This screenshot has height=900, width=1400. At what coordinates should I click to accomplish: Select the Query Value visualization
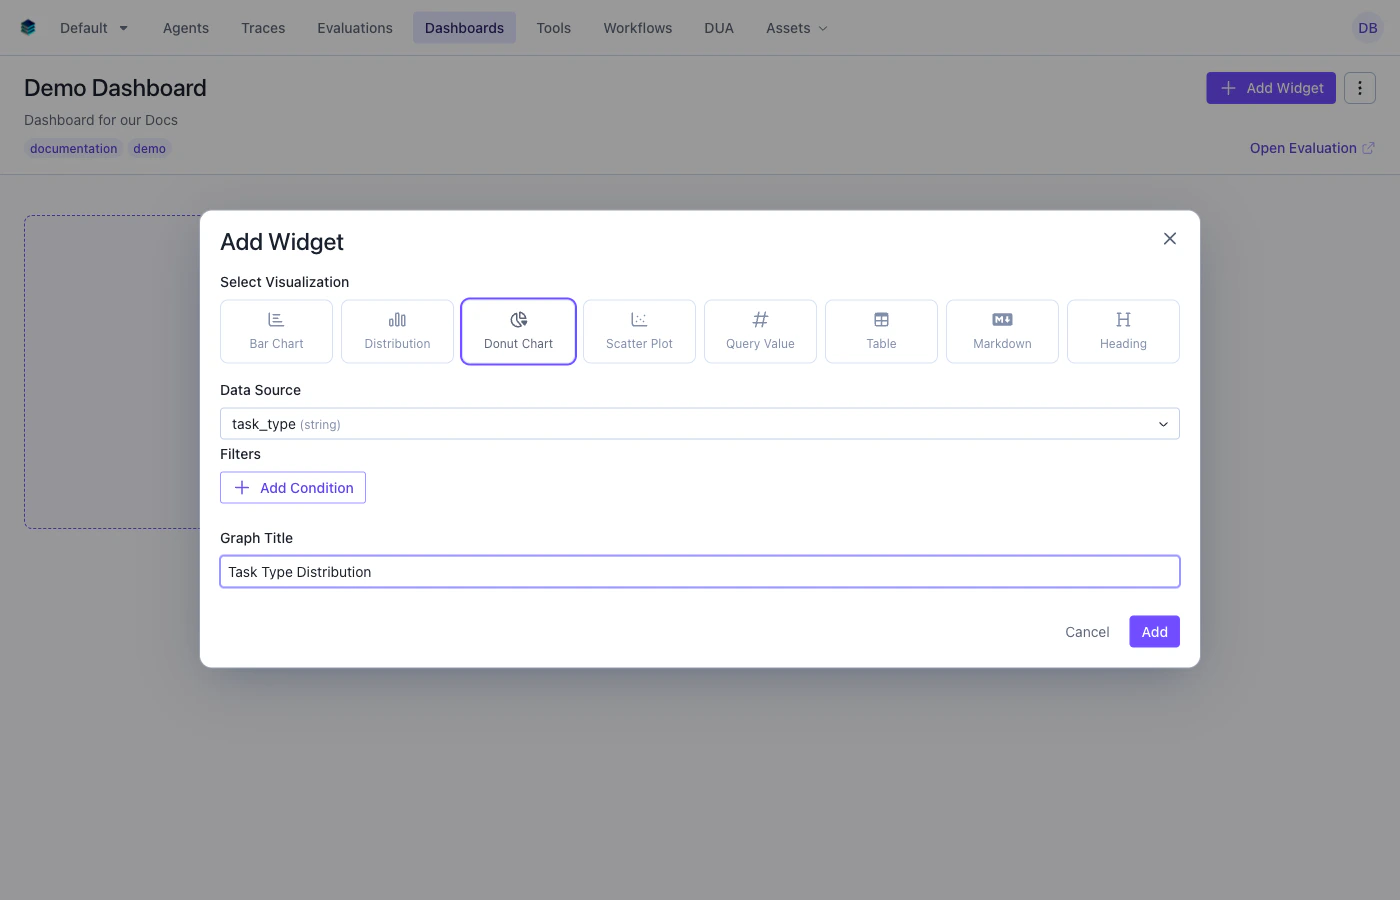(x=760, y=331)
